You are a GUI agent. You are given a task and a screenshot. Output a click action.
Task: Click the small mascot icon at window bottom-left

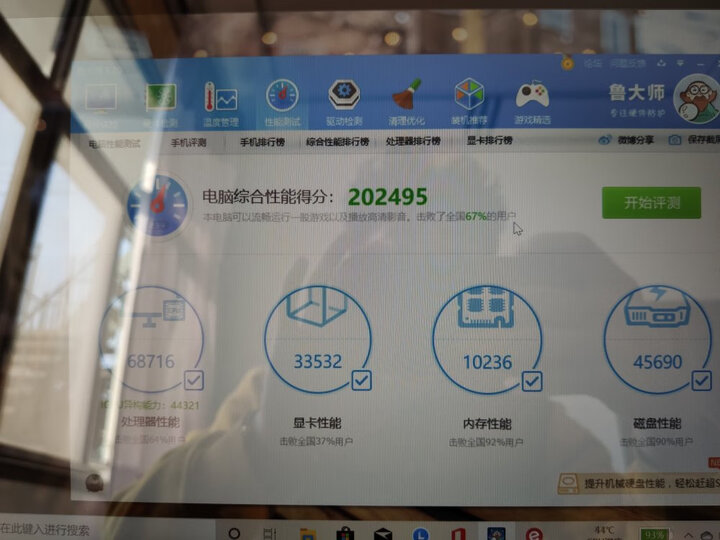pos(95,483)
